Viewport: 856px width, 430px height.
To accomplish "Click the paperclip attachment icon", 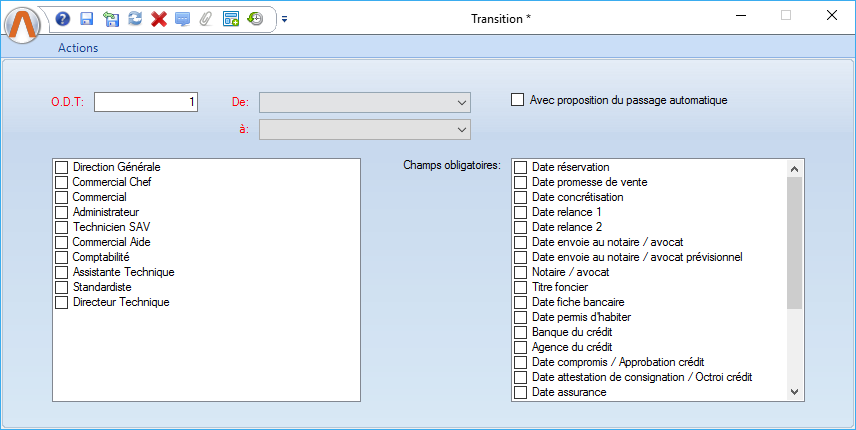I will (206, 19).
